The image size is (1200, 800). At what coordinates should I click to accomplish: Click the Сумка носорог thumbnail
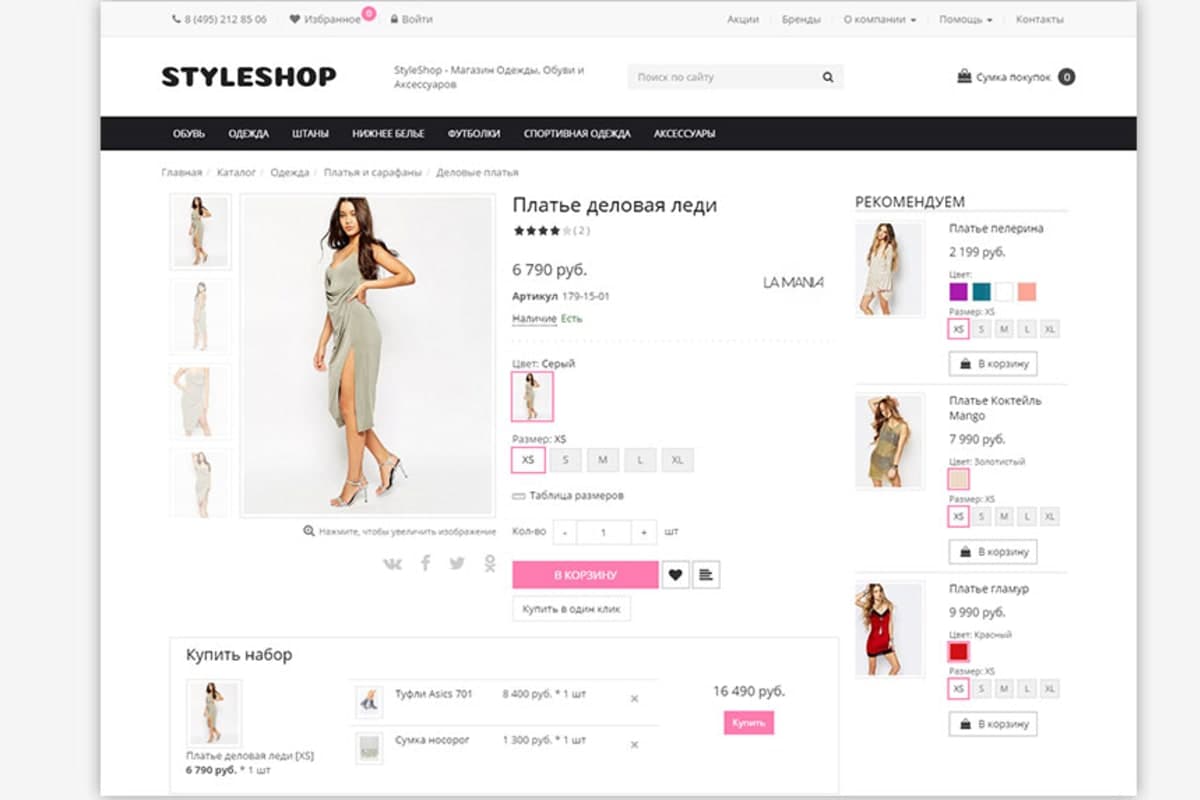pyautogui.click(x=369, y=748)
